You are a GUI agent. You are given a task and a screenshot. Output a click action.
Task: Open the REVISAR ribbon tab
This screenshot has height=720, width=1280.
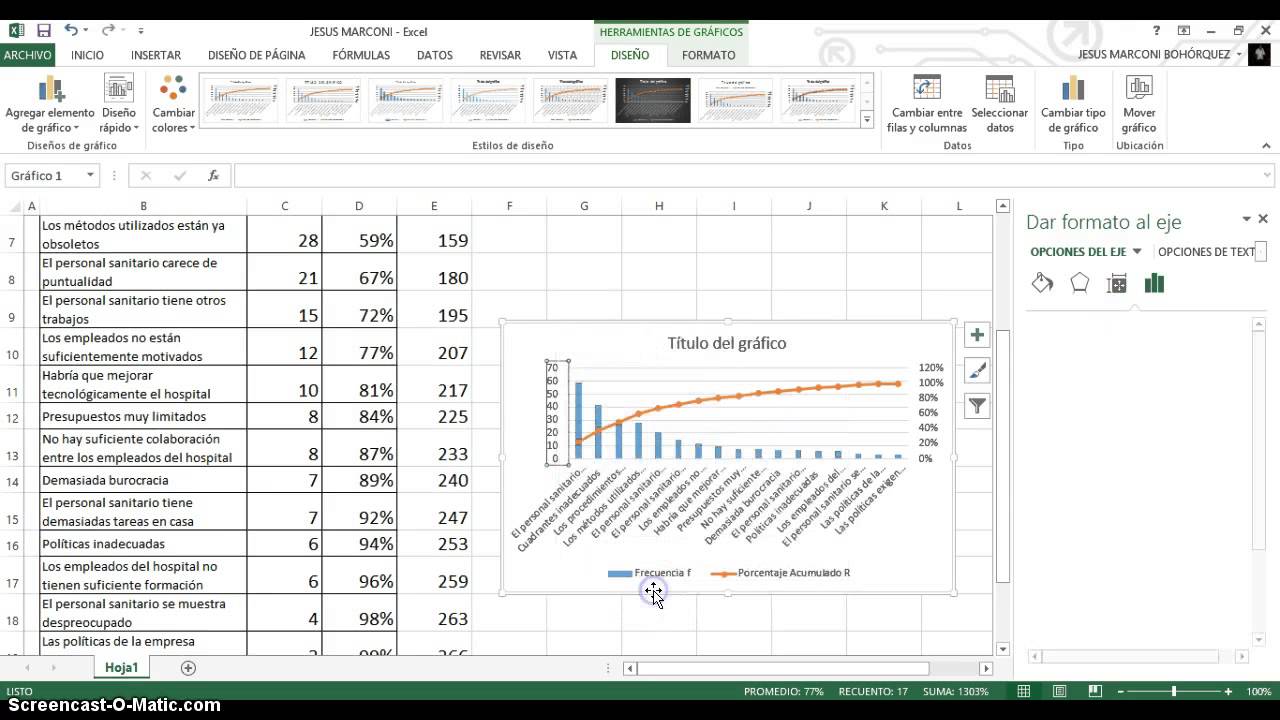[x=500, y=55]
